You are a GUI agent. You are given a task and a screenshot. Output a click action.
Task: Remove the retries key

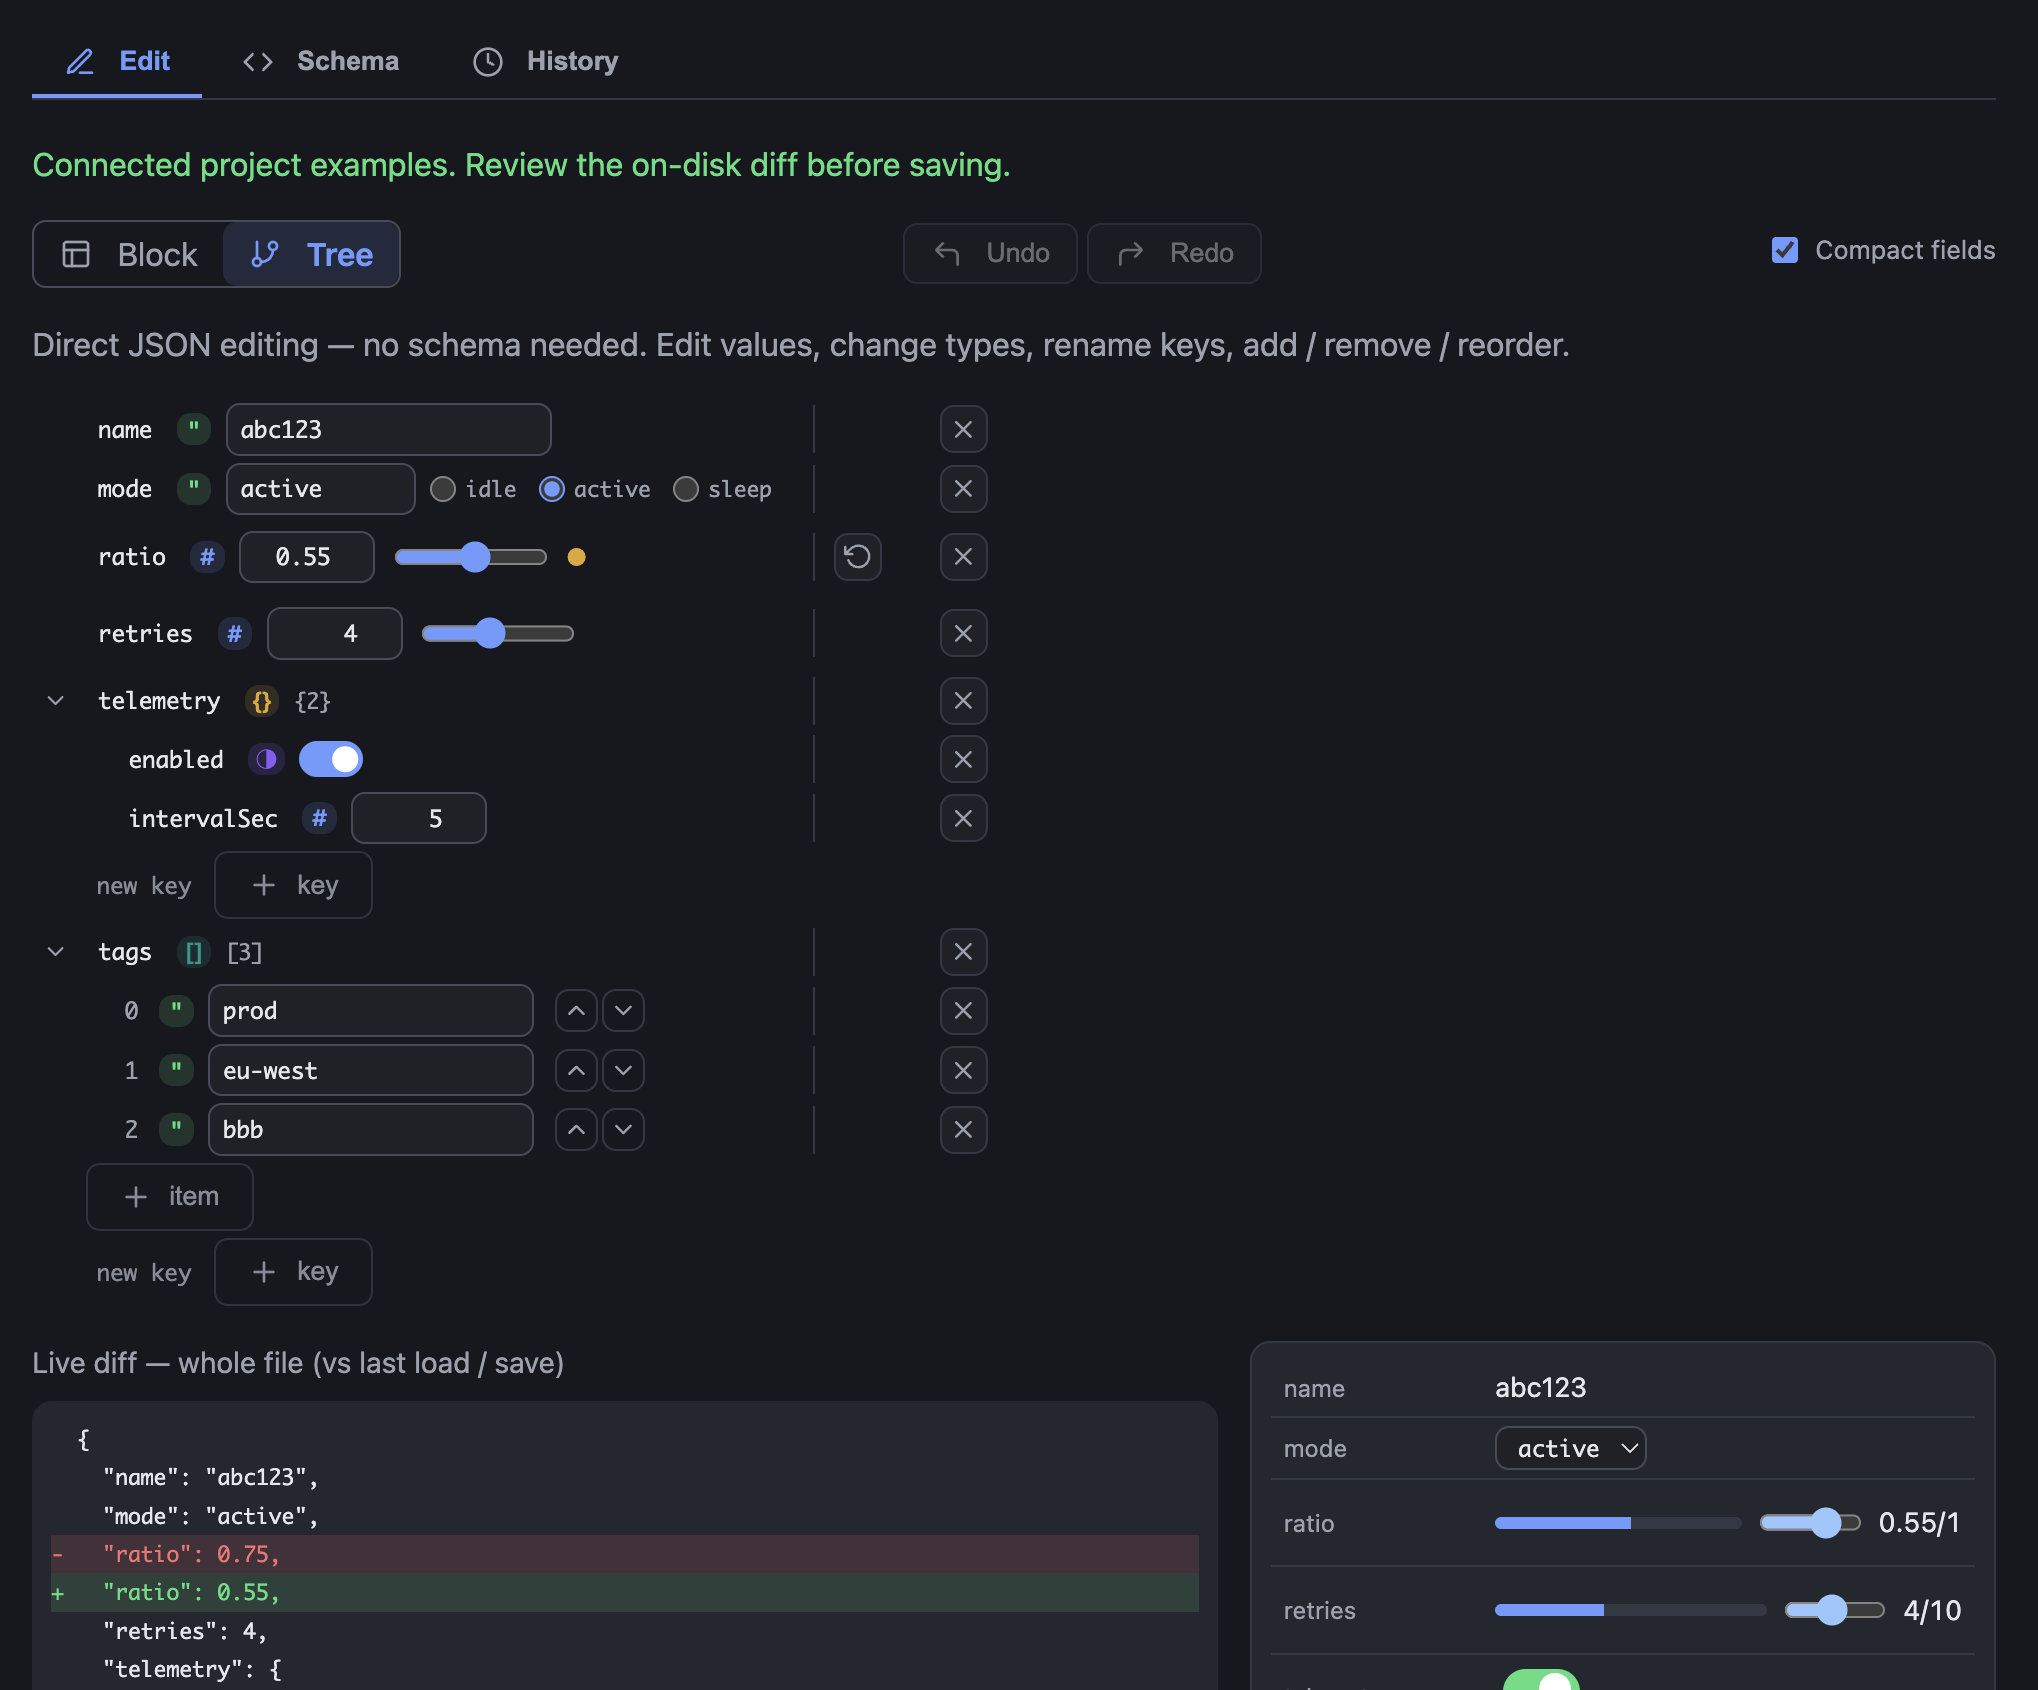click(963, 634)
